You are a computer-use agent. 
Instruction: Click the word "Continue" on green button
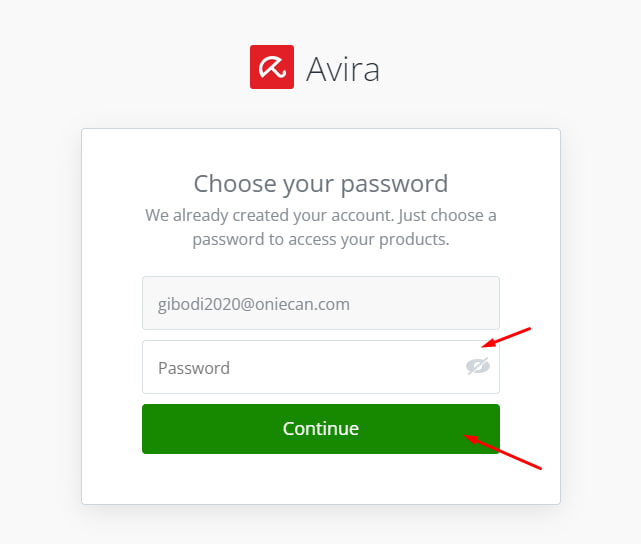[320, 429]
